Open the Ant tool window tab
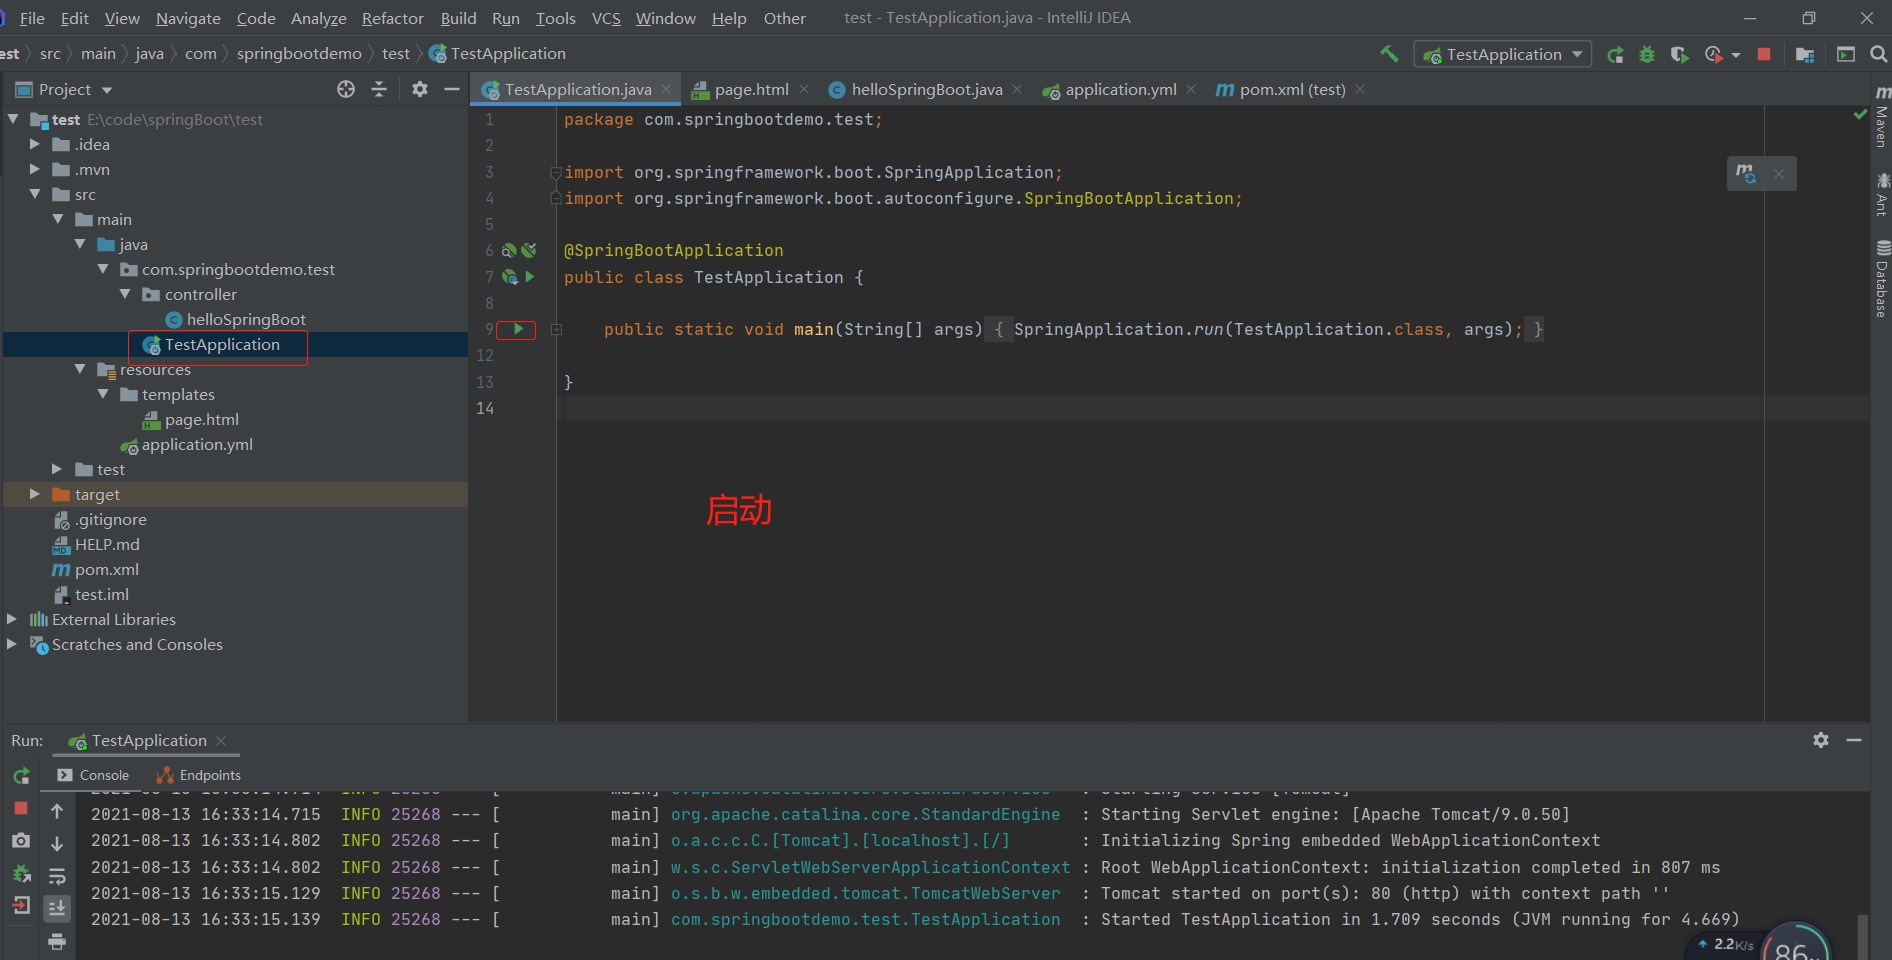Viewport: 1892px width, 960px height. tap(1882, 194)
